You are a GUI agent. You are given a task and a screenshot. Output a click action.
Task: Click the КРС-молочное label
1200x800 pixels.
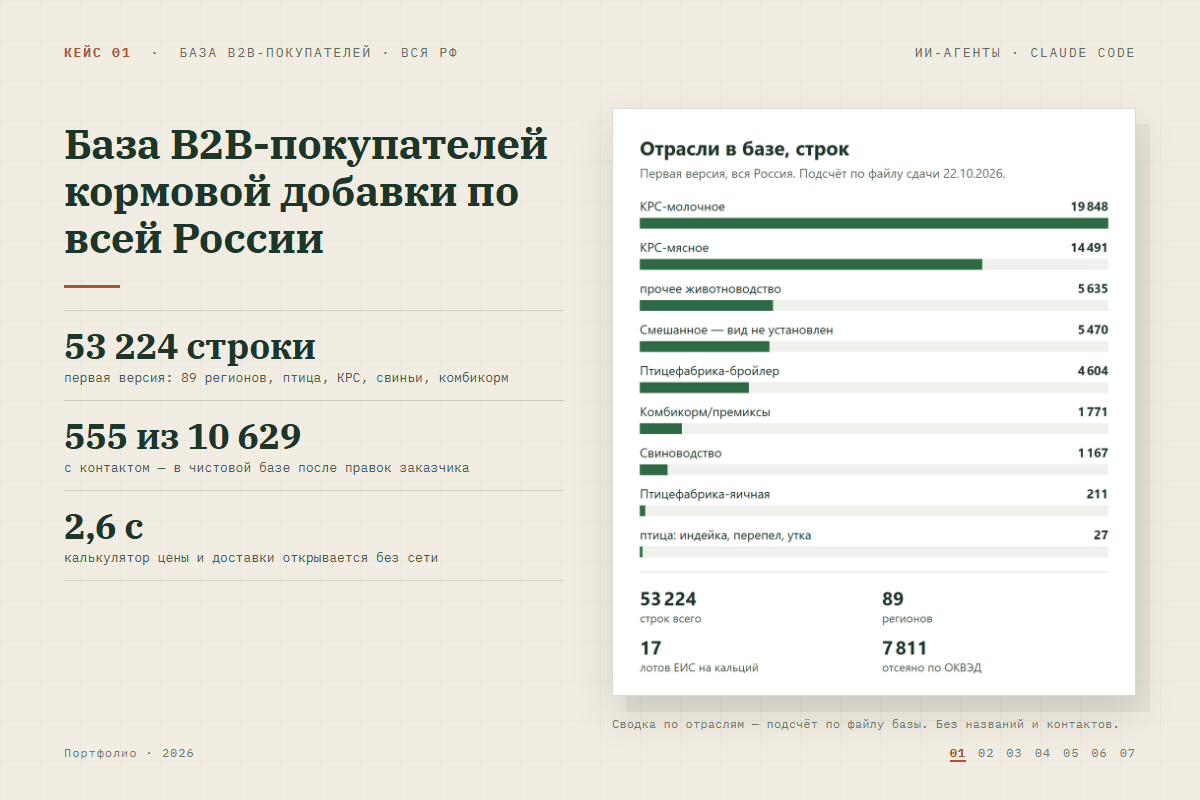click(682, 207)
